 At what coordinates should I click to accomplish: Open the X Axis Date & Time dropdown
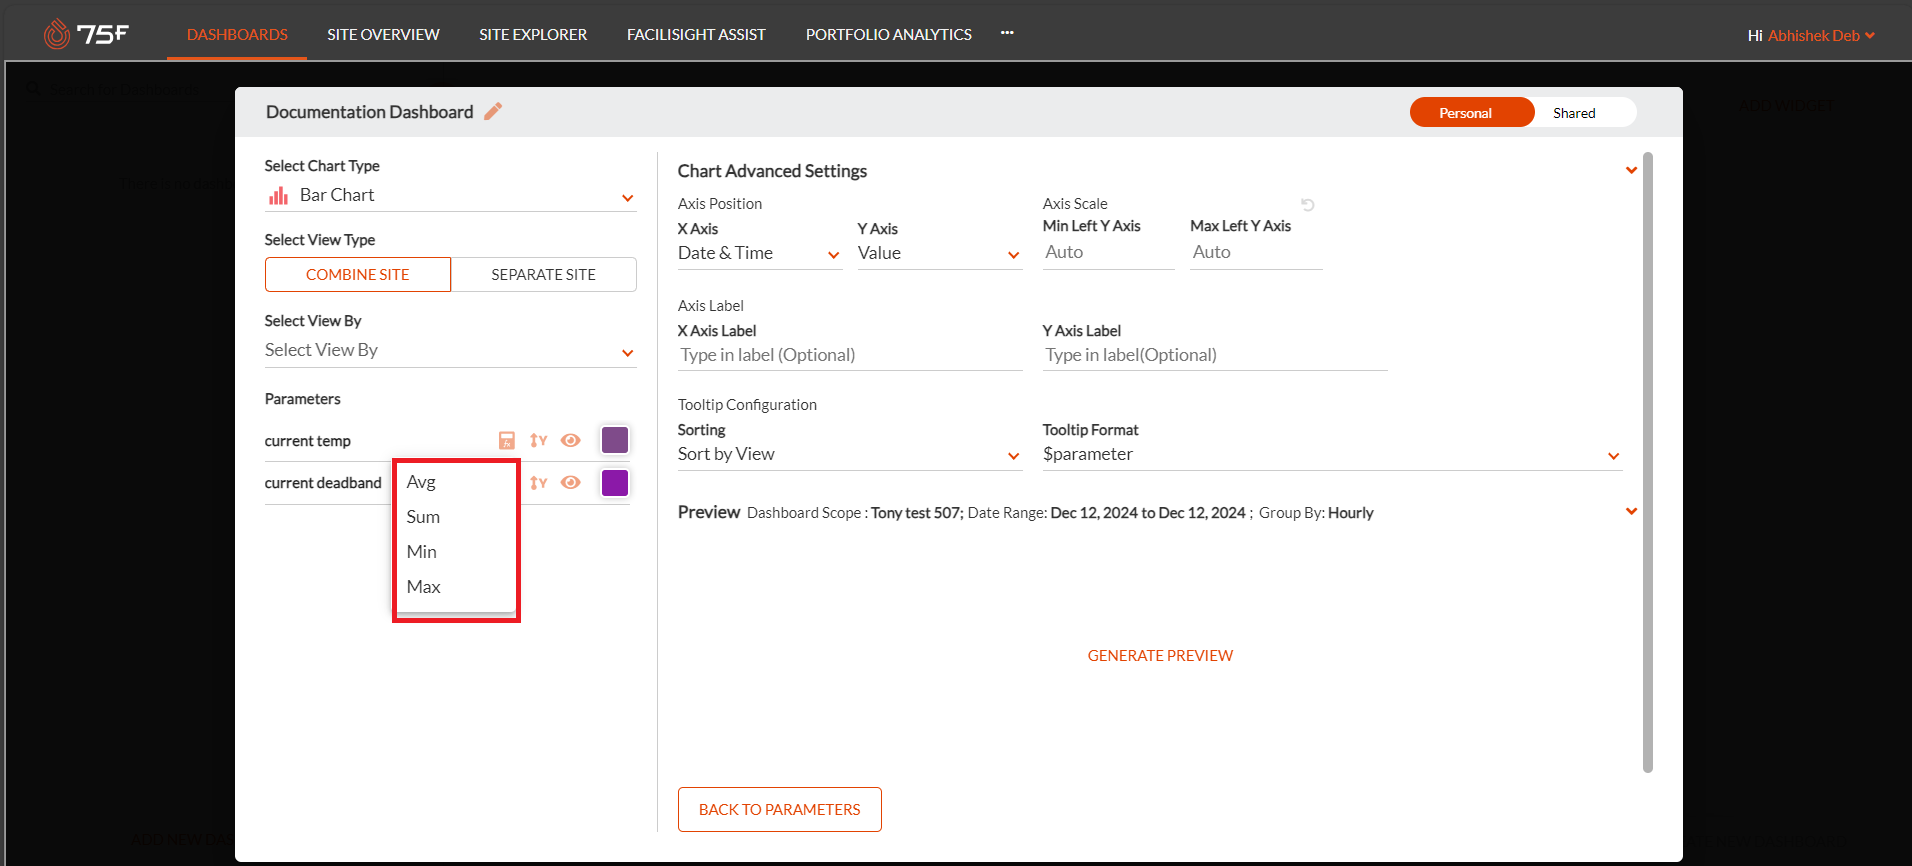[760, 254]
